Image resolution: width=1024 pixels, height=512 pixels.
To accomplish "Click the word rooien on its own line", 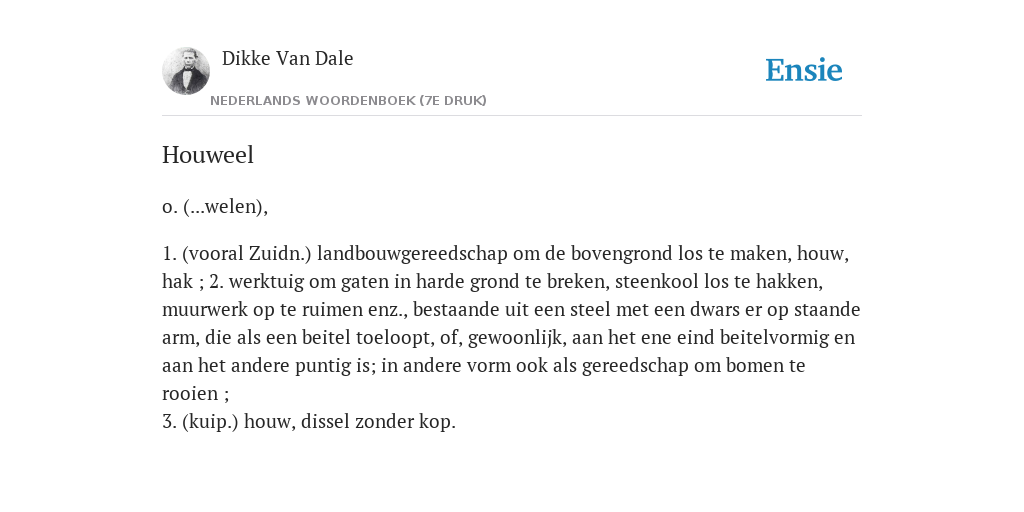I will click(x=190, y=394).
